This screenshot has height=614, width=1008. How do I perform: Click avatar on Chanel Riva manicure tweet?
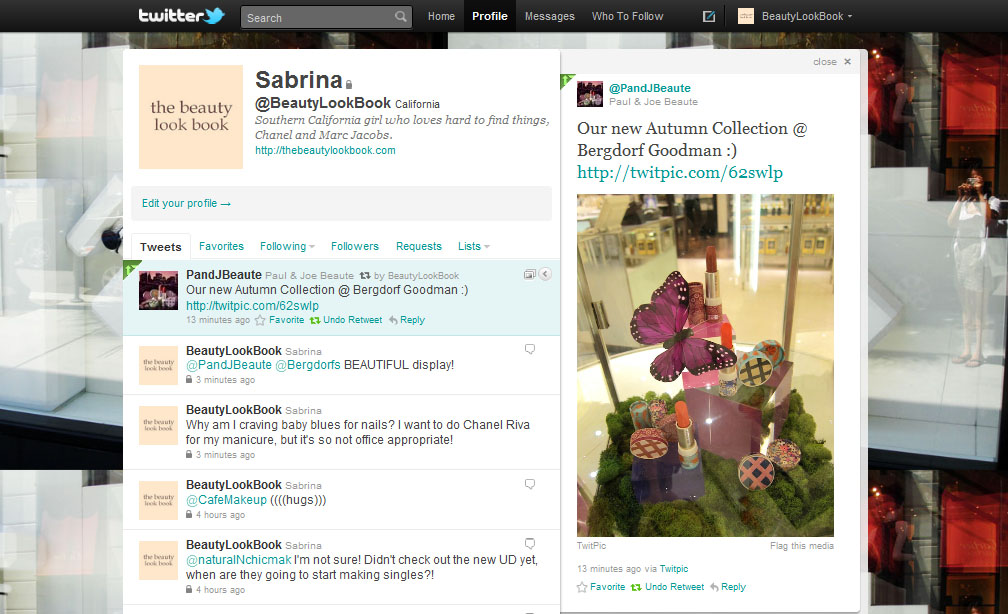click(158, 426)
